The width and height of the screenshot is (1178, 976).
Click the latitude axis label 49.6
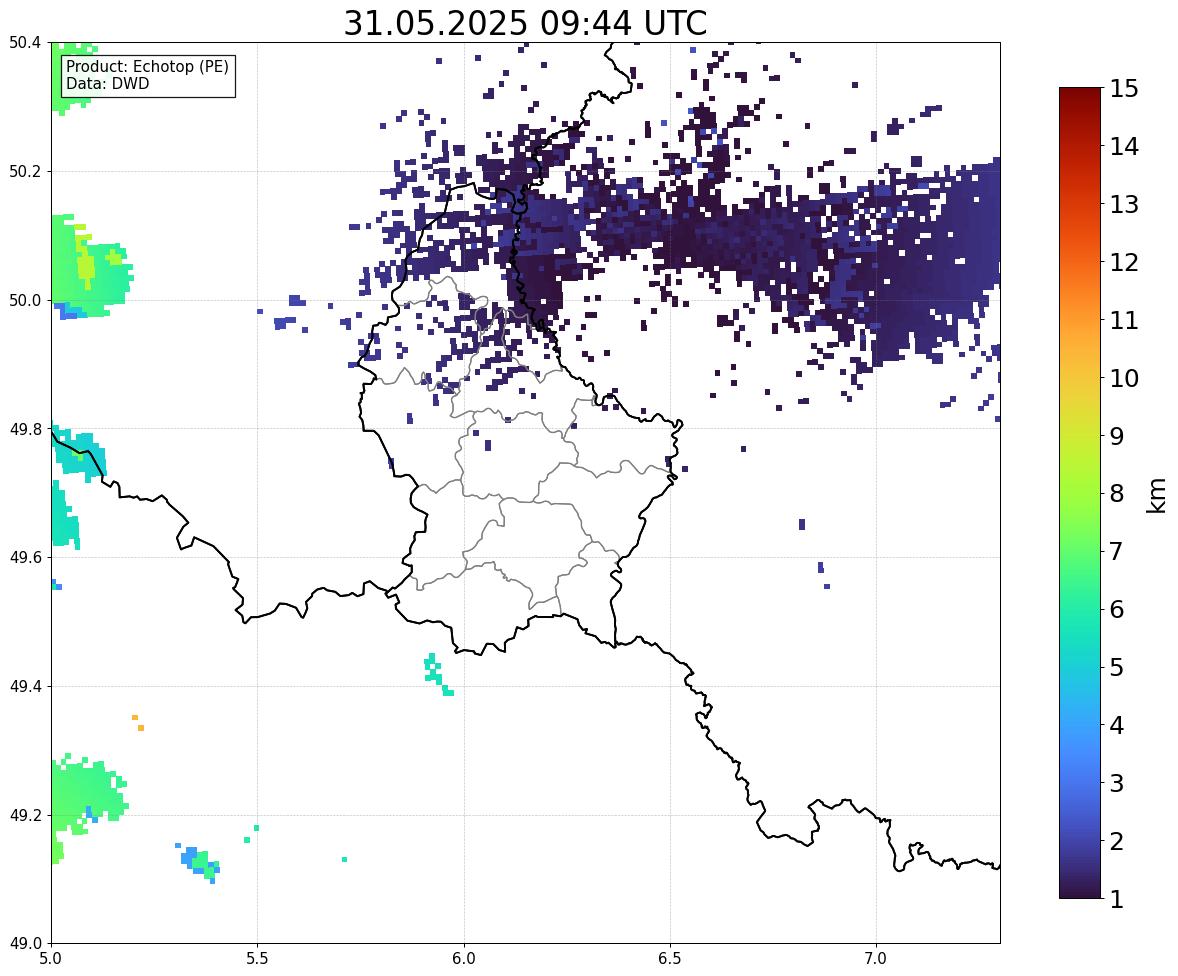click(x=25, y=557)
